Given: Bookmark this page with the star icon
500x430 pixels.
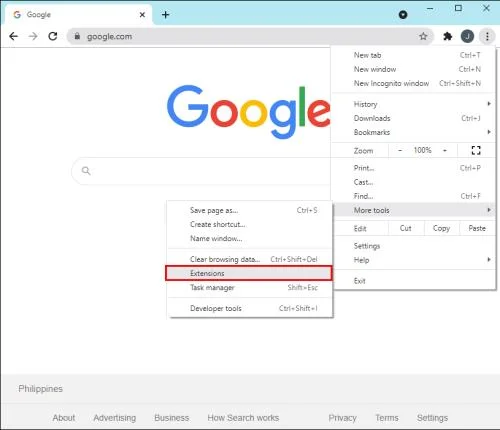Looking at the screenshot, I should (423, 36).
